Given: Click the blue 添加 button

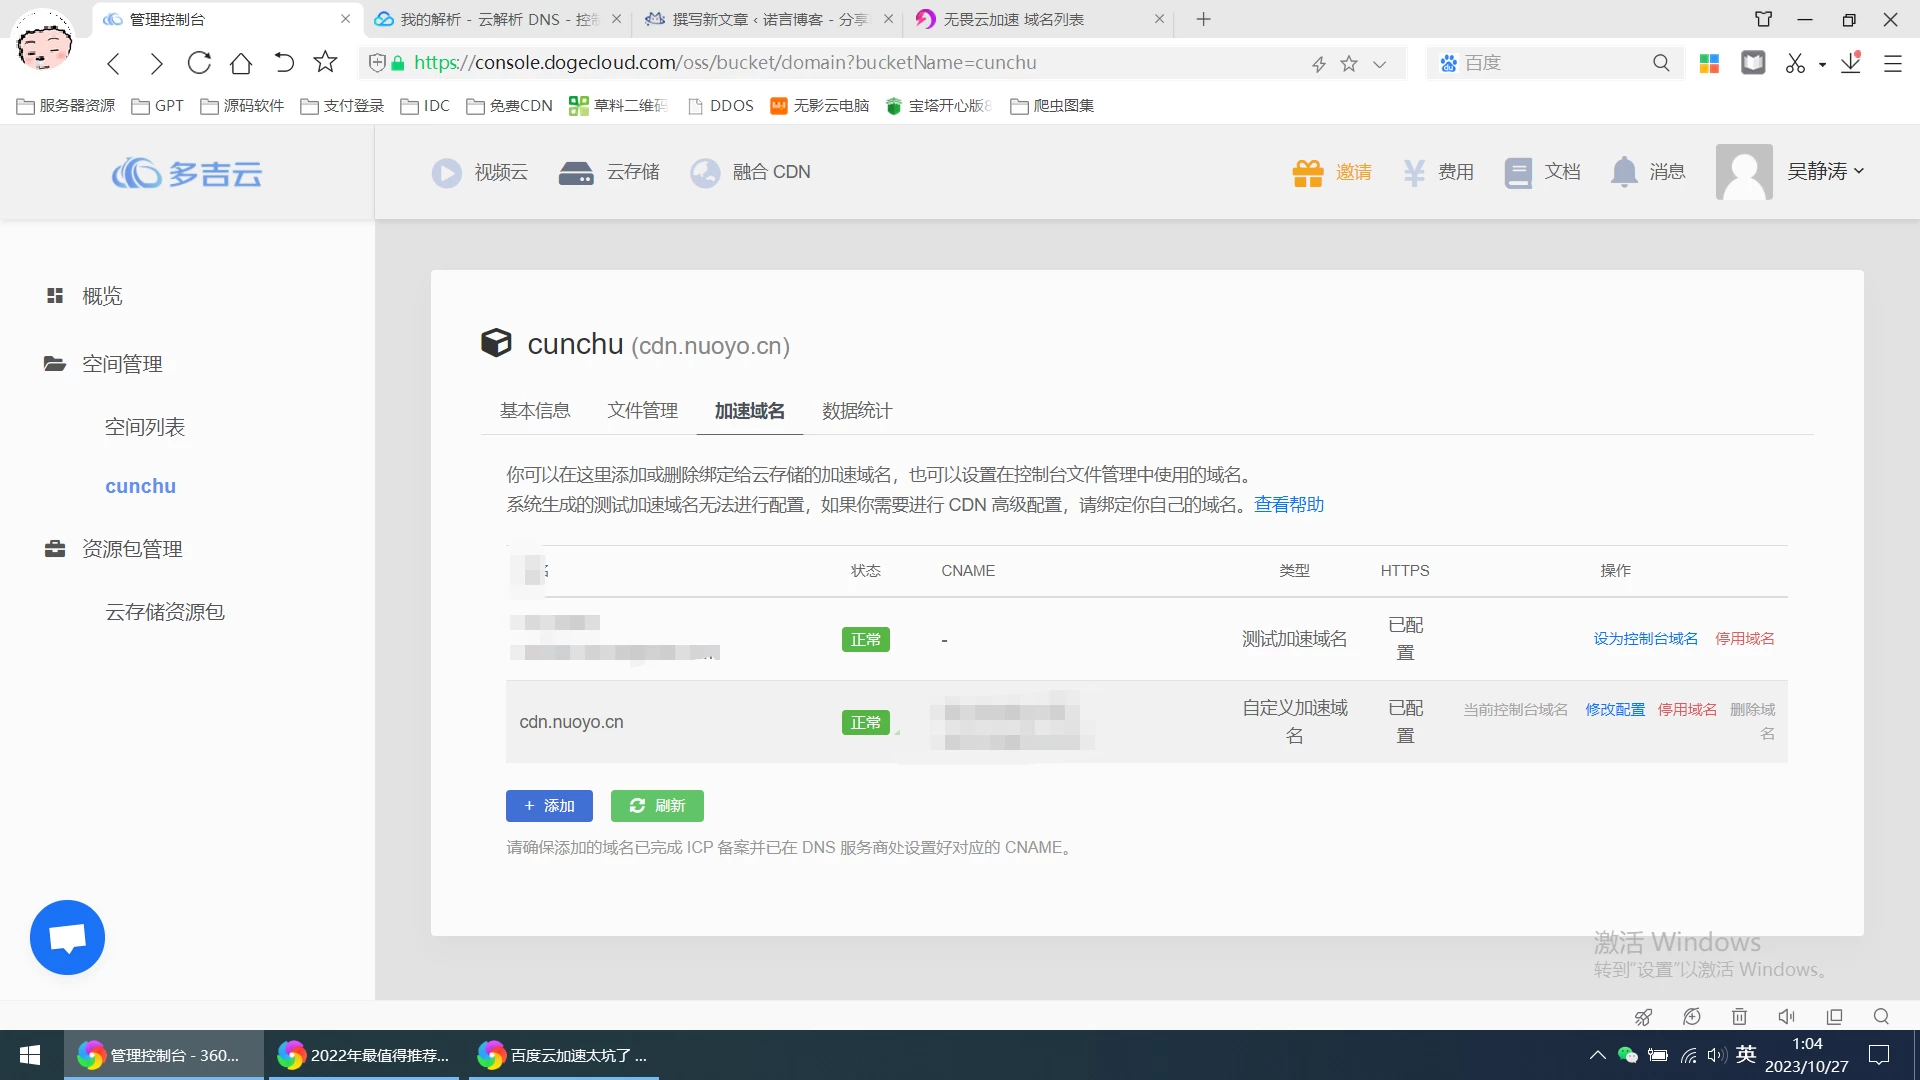Looking at the screenshot, I should (x=549, y=806).
